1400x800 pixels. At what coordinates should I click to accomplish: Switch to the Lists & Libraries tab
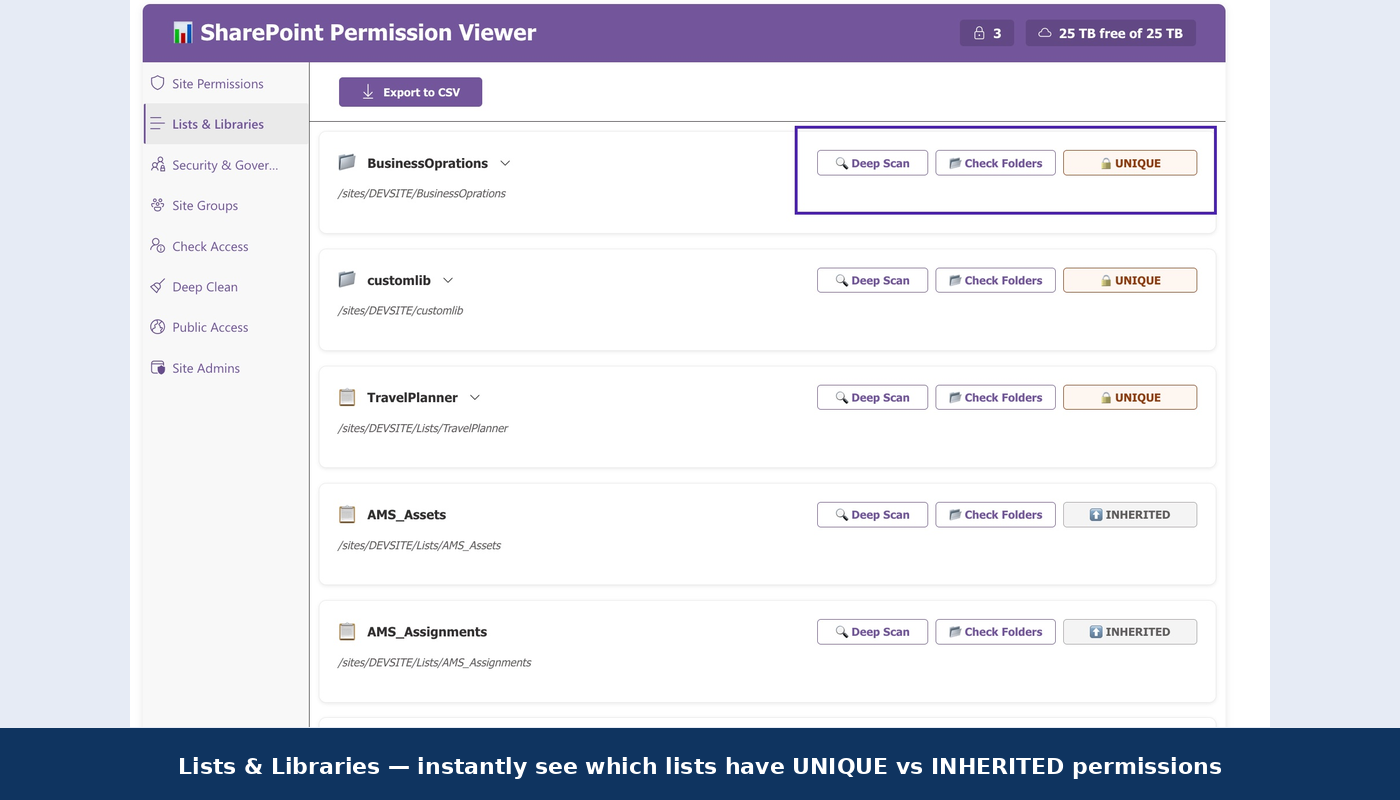(x=217, y=123)
